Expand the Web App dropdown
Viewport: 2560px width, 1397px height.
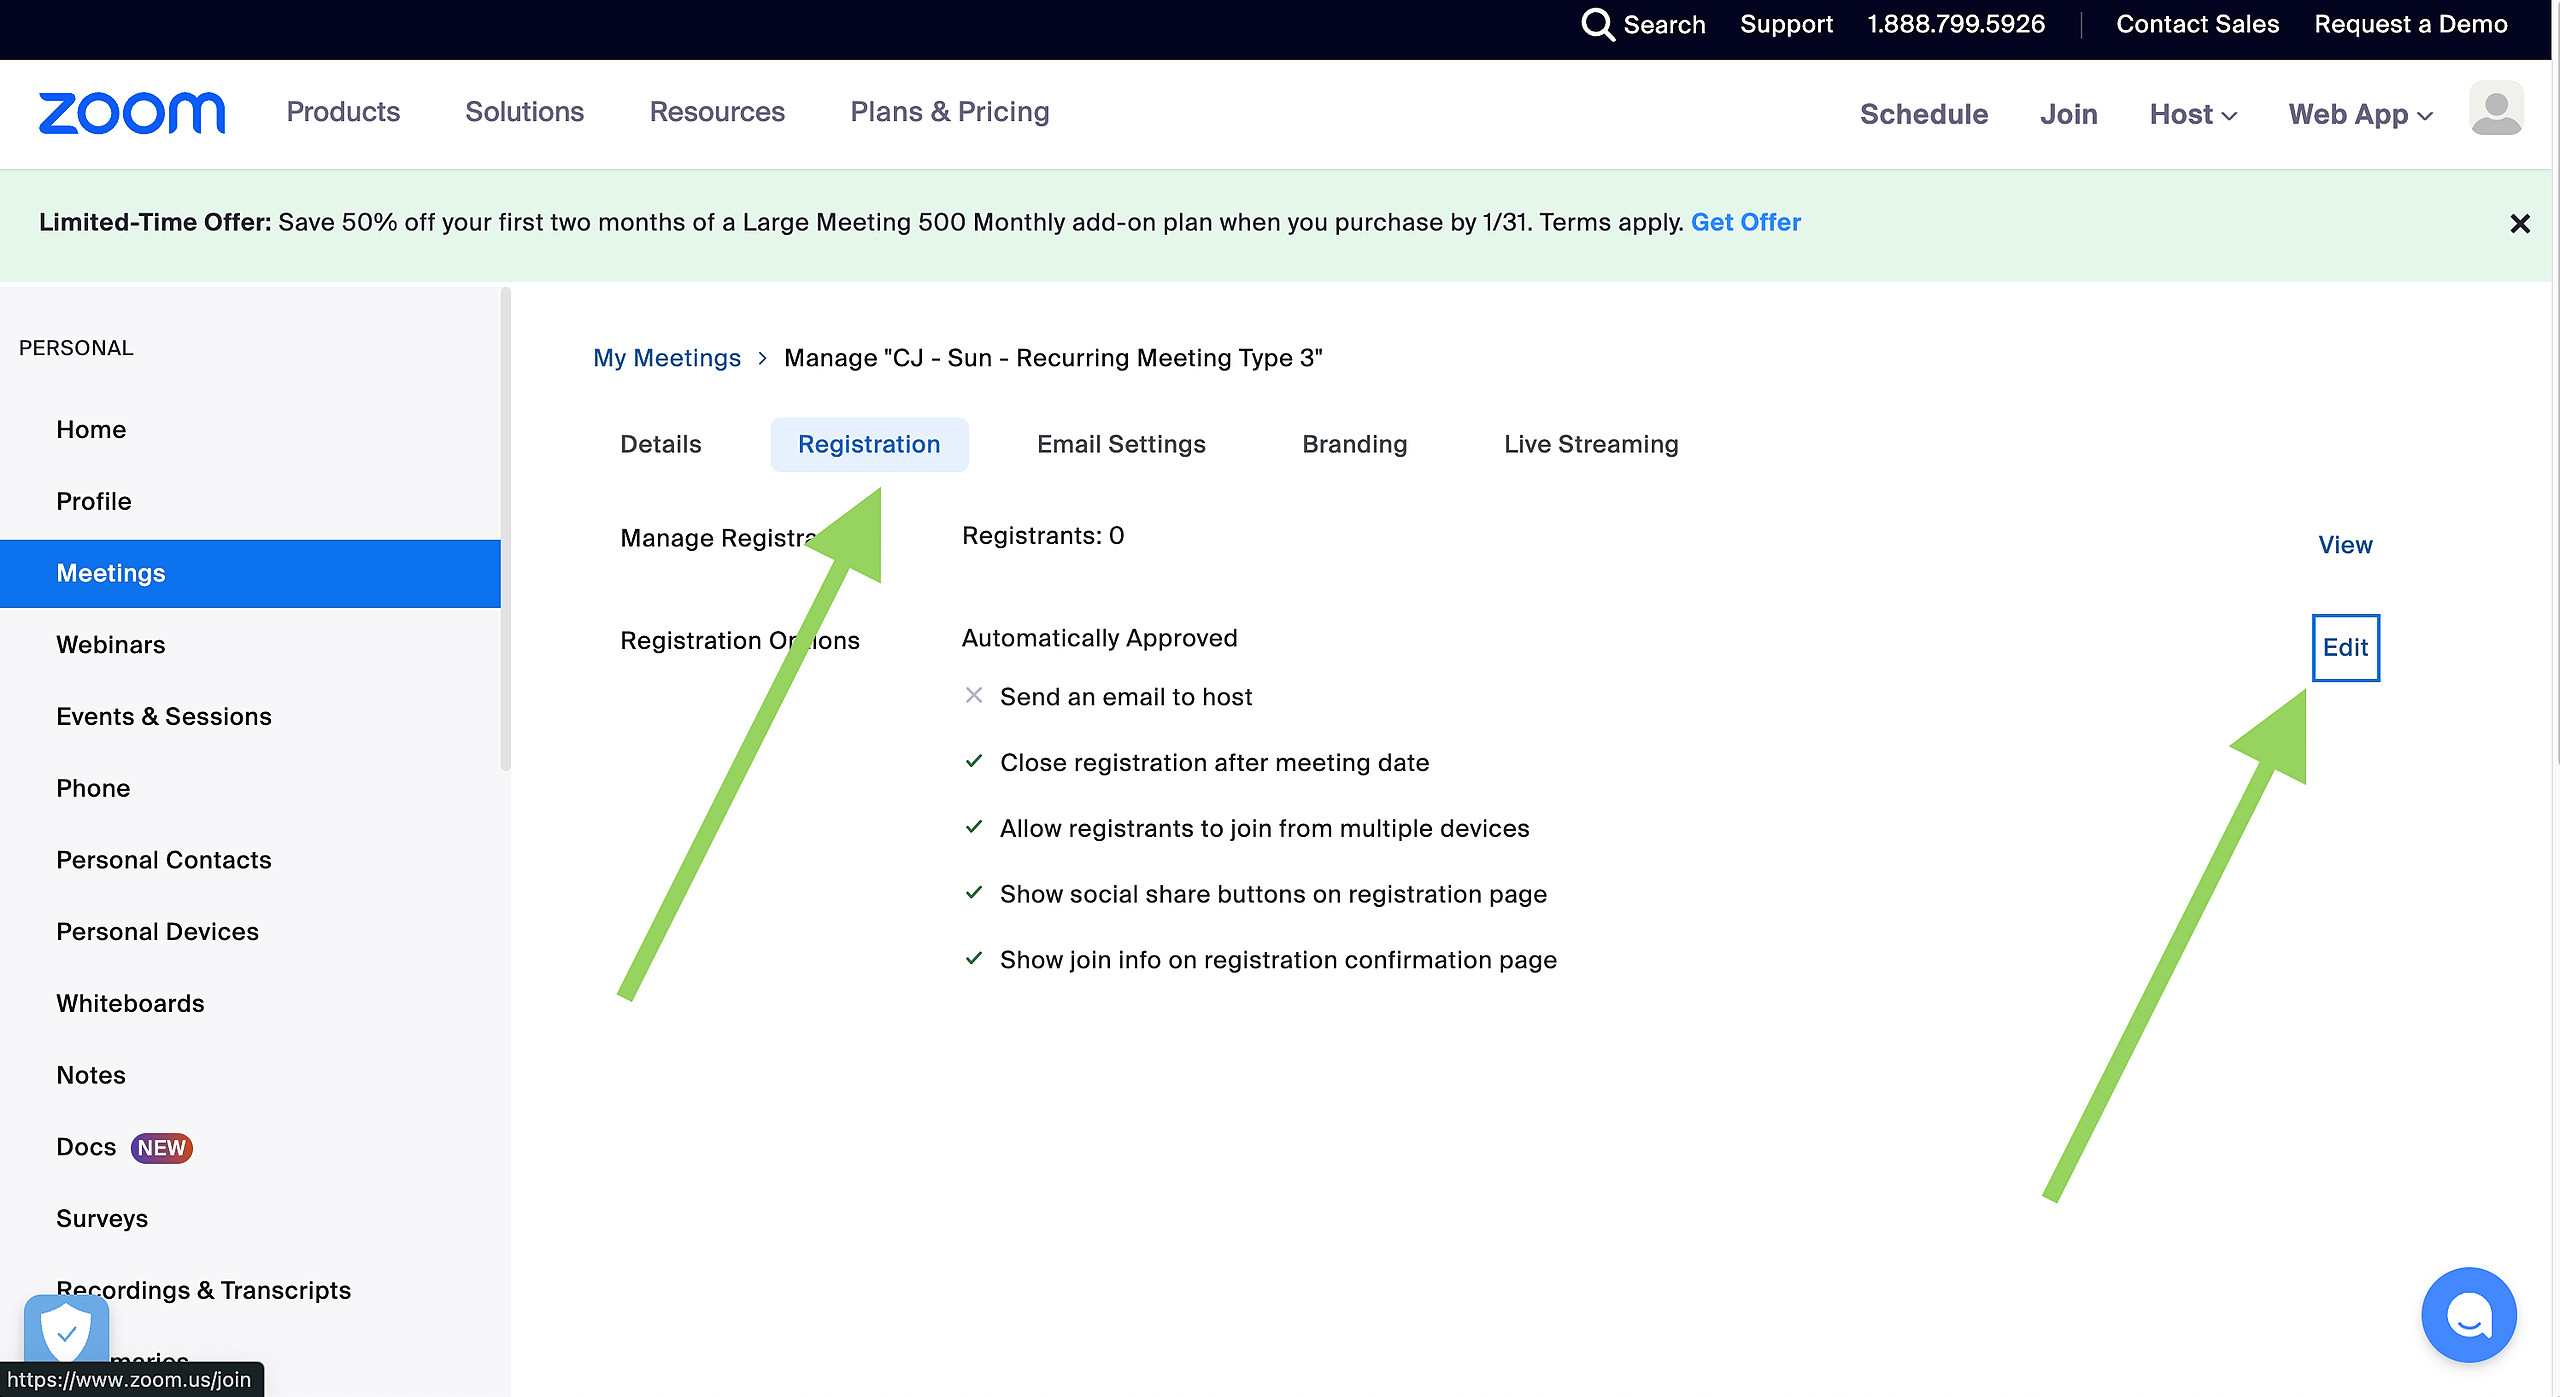click(x=2360, y=114)
